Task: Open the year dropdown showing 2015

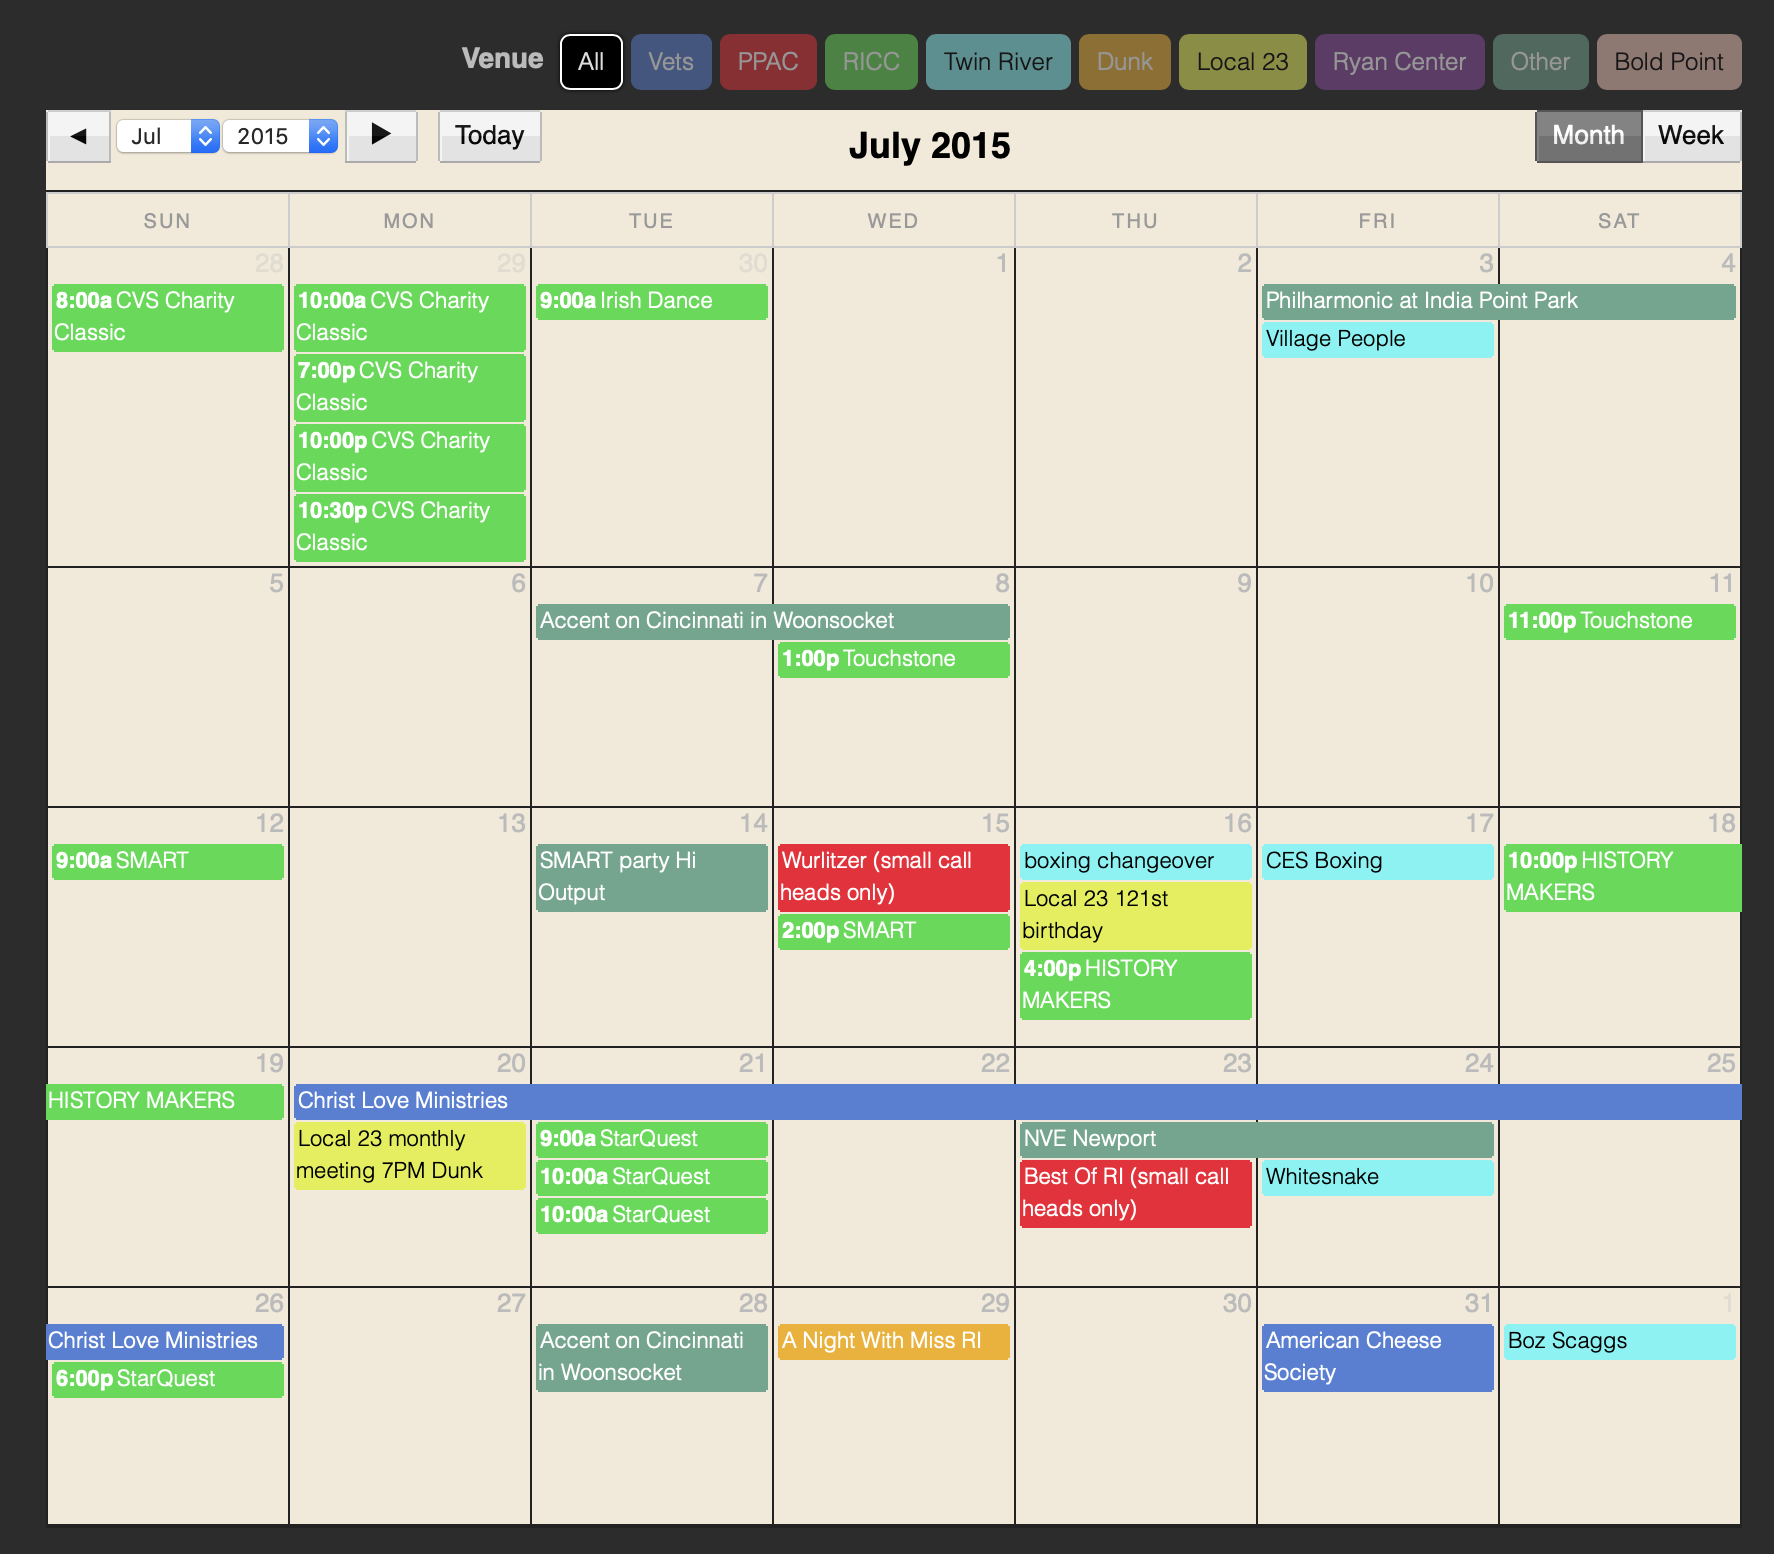Action: (279, 136)
